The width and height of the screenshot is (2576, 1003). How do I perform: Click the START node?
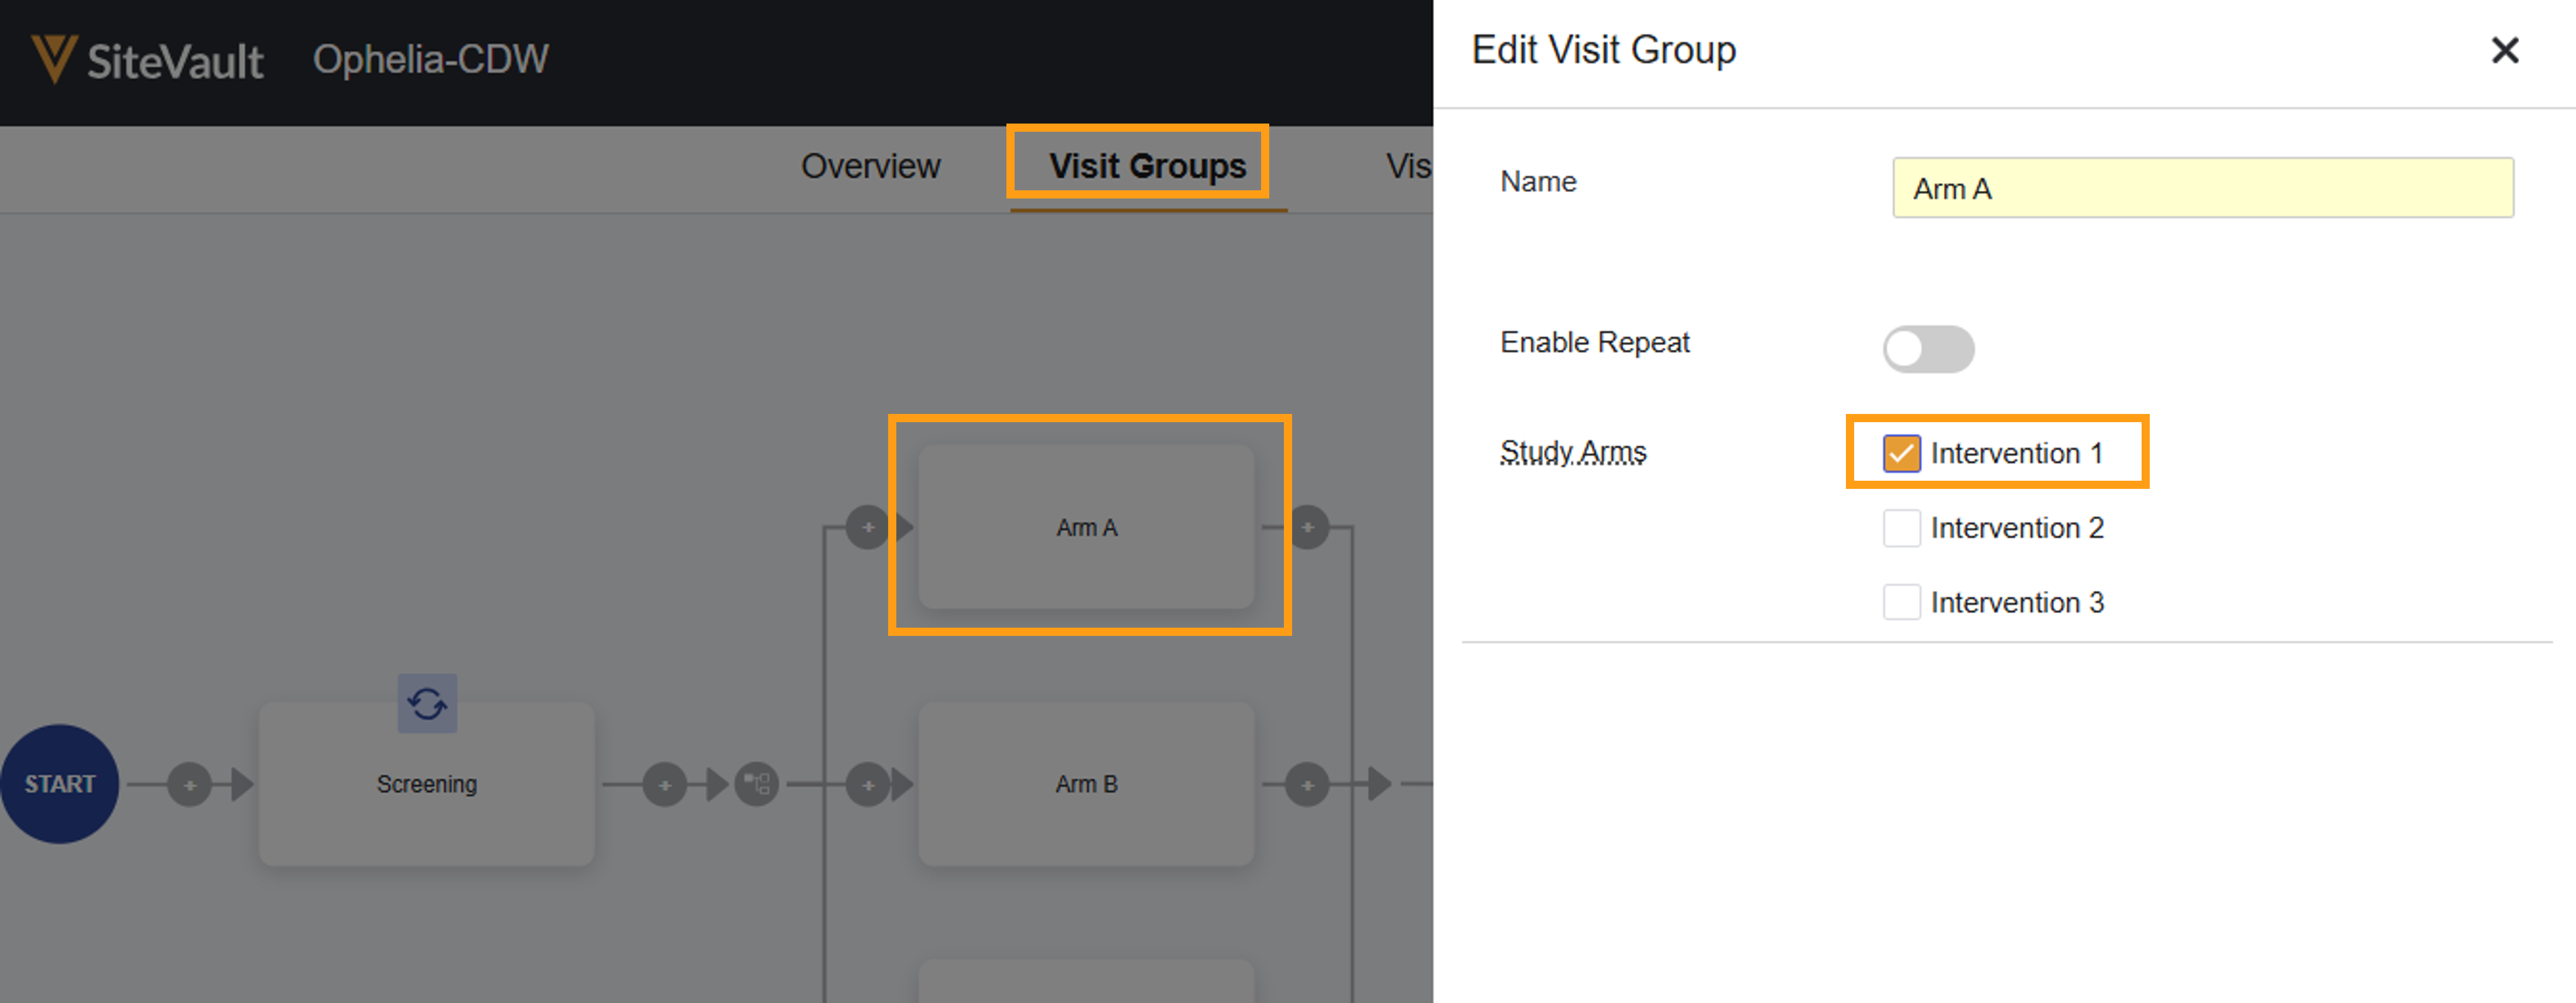[x=60, y=784]
